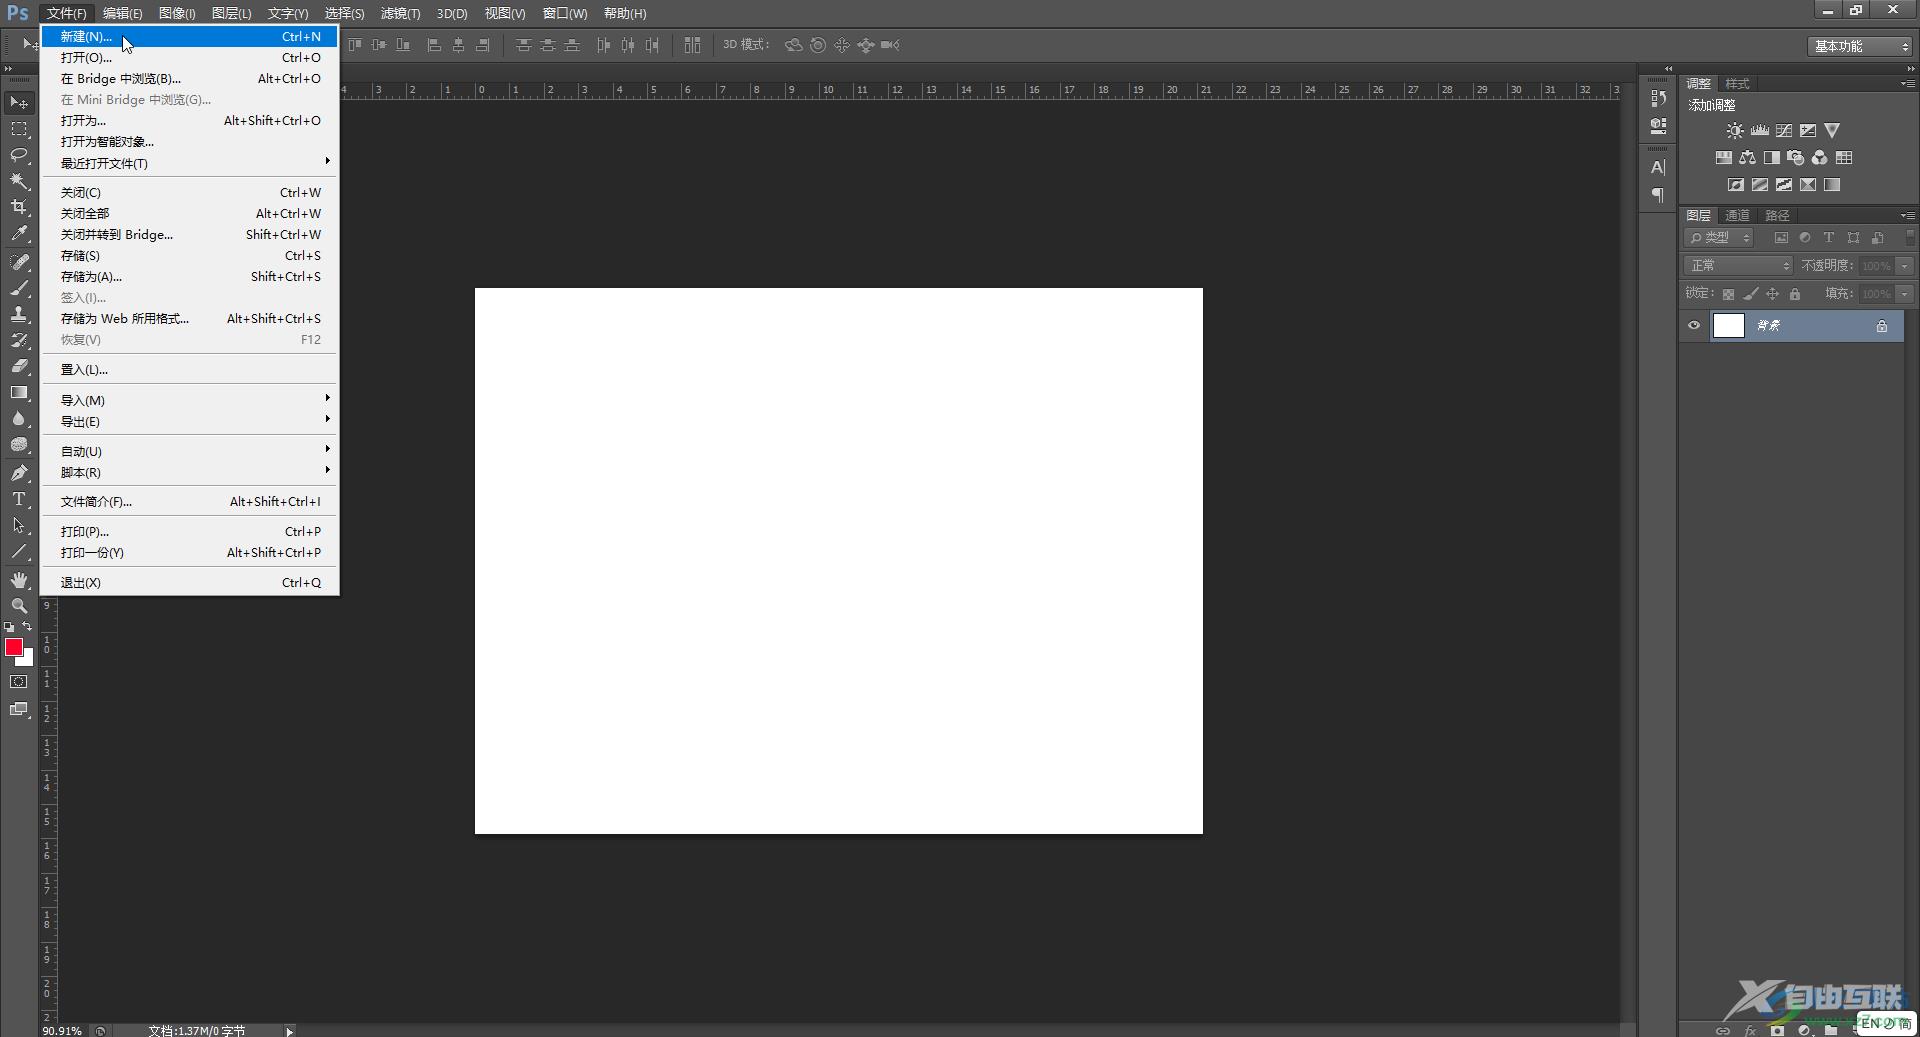Open the History panel icon
This screenshot has width=1920, height=1037.
[x=1658, y=98]
